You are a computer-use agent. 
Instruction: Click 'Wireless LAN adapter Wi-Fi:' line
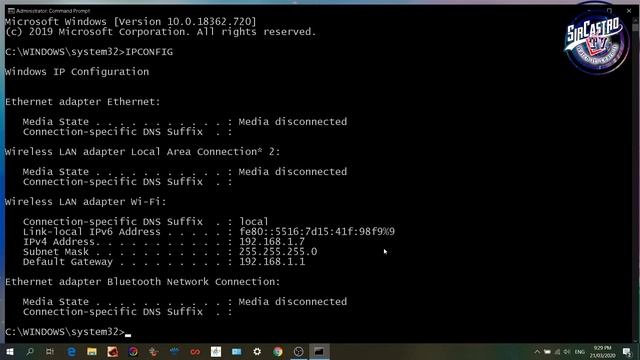[86, 202]
